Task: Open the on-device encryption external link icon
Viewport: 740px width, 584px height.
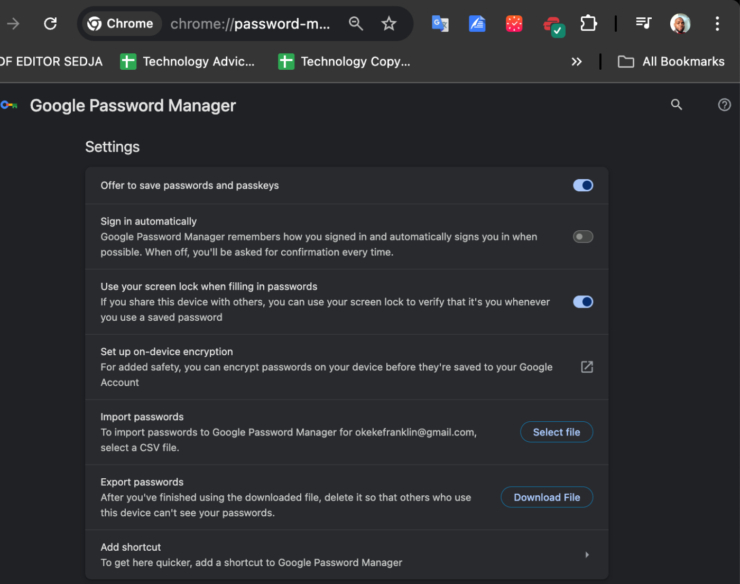Action: point(587,367)
